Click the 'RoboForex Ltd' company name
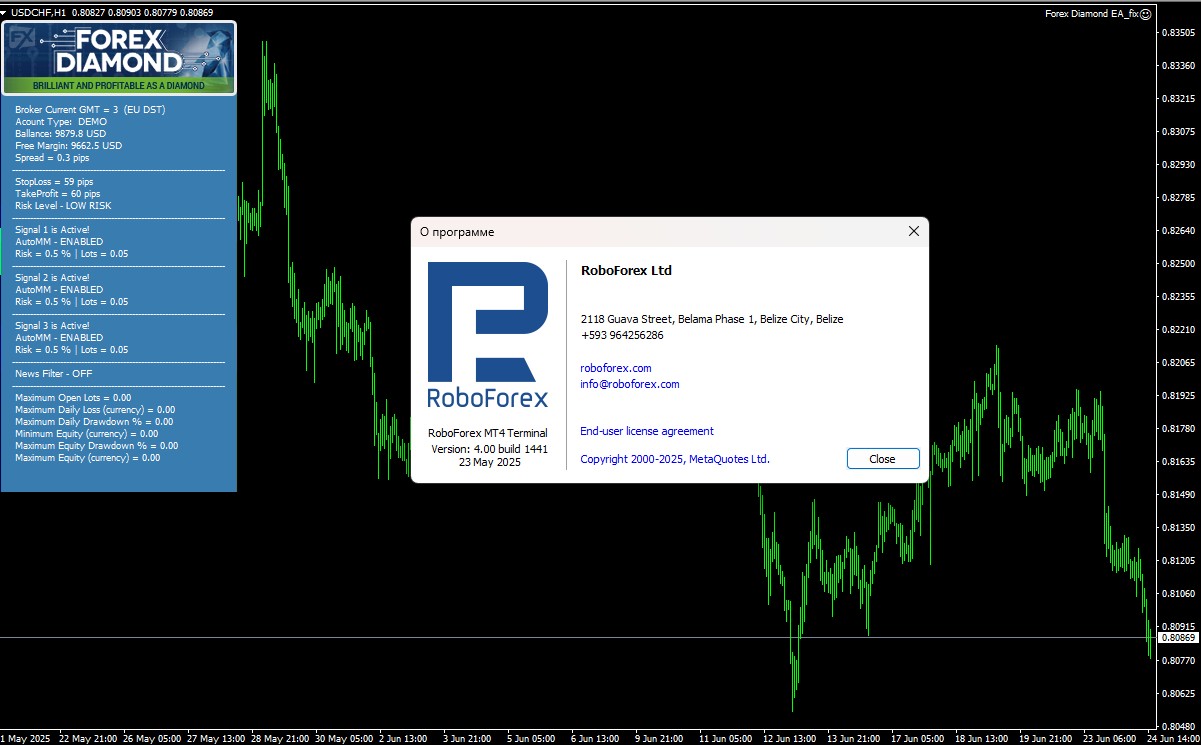The image size is (1201, 745). [626, 271]
